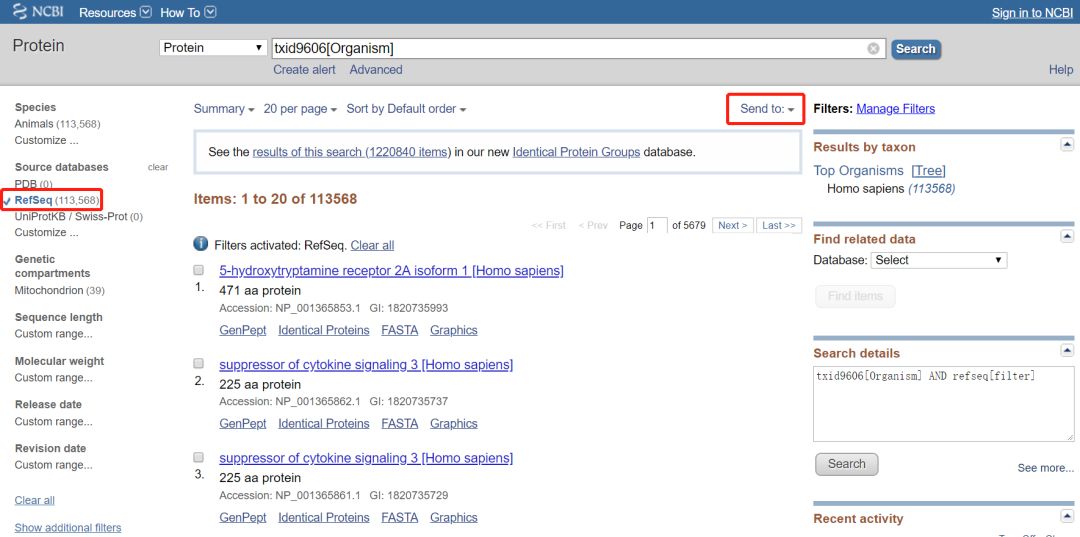This screenshot has width=1080, height=537.
Task: Click Customize under Species
Action: 46,140
